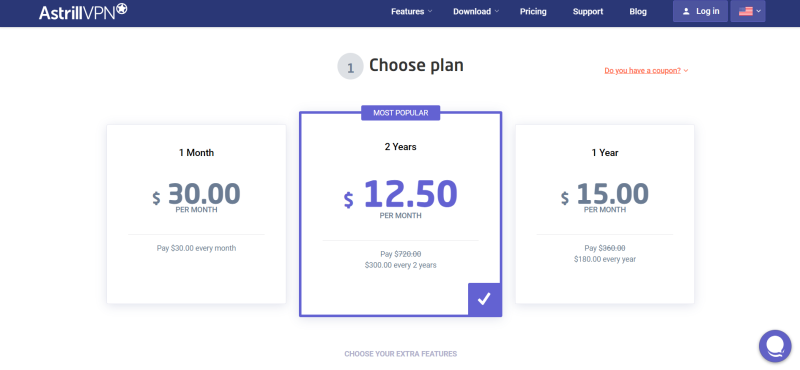Select the 2 Years plan card
Viewport: 800px width, 370px height.
pos(401,214)
